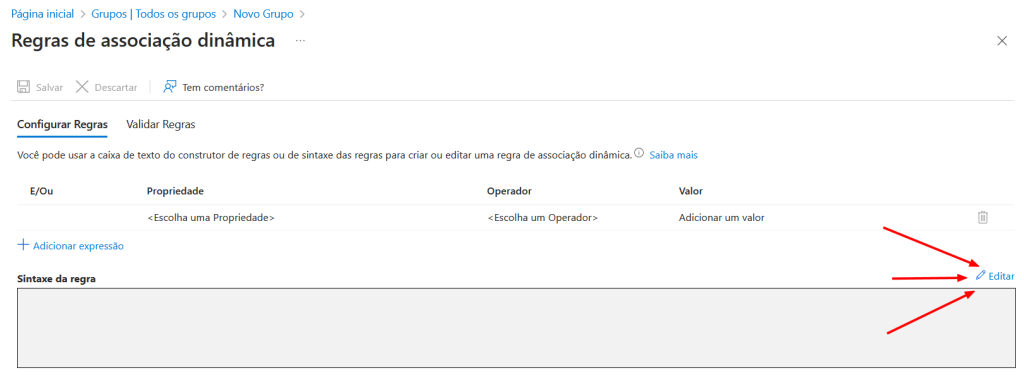Click the Salvar button label
1024x375 pixels.
click(50, 88)
